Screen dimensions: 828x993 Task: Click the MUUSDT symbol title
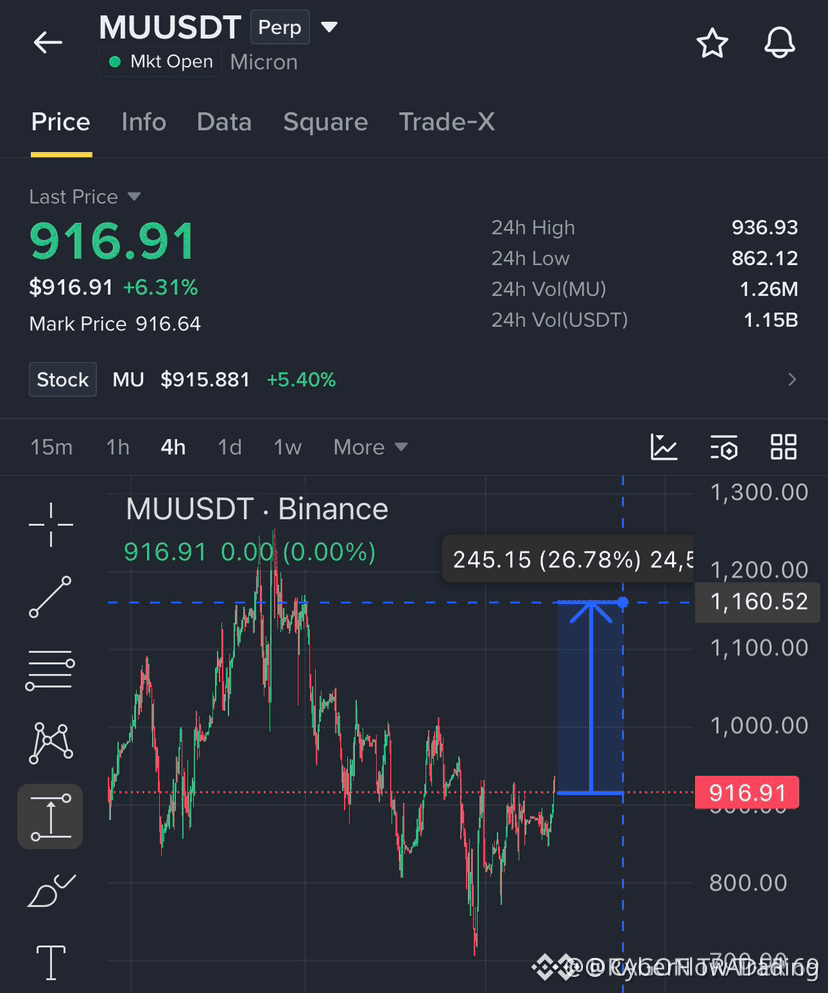(x=170, y=27)
